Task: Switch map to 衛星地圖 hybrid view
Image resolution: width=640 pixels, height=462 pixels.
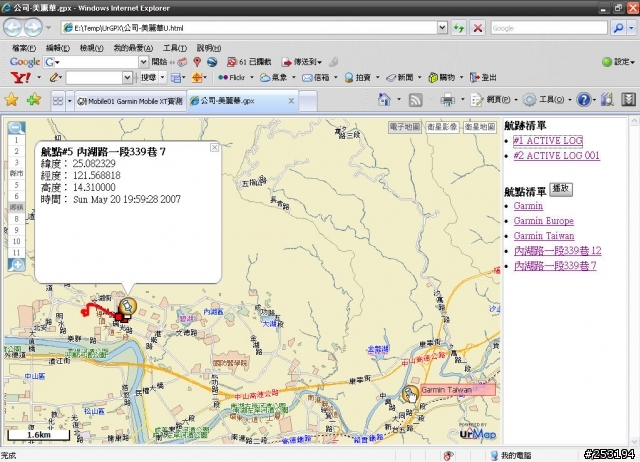Action: (x=480, y=127)
